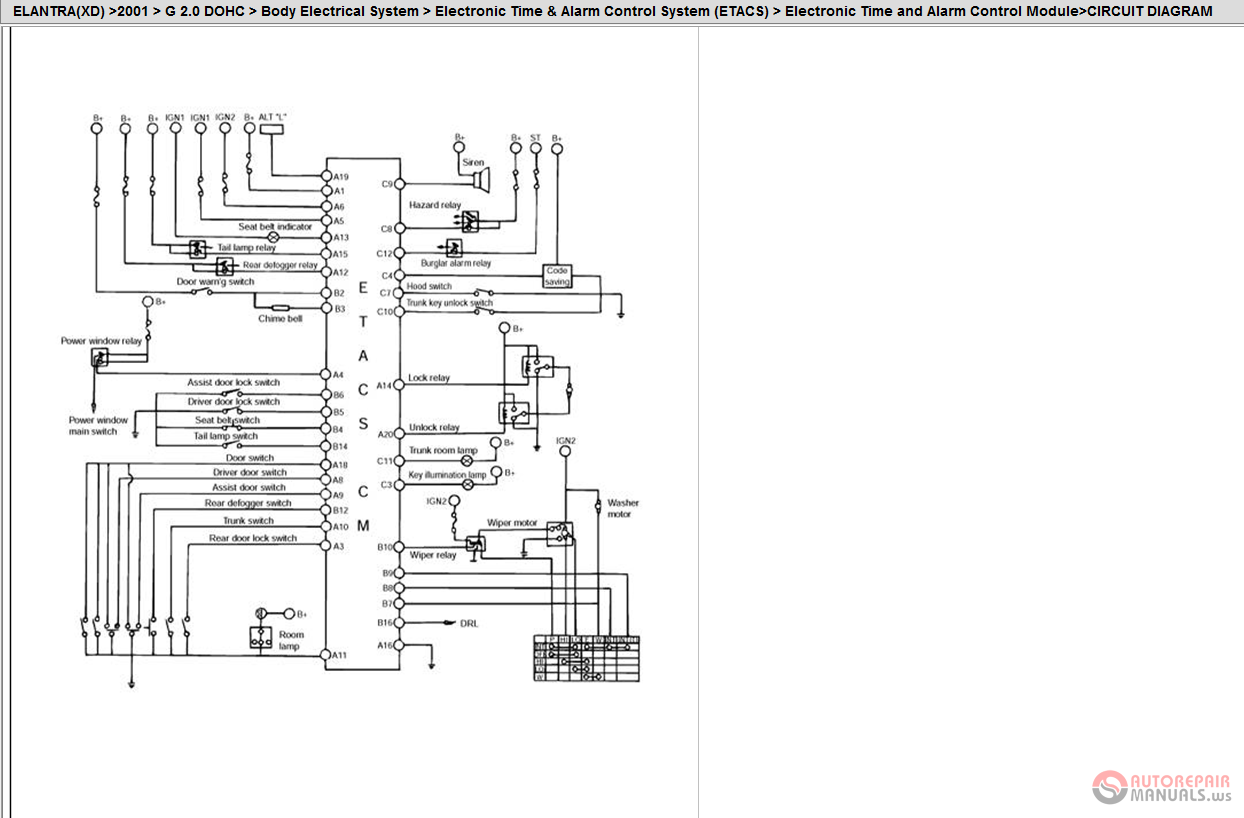Click the Unlock relay label

[x=434, y=427]
